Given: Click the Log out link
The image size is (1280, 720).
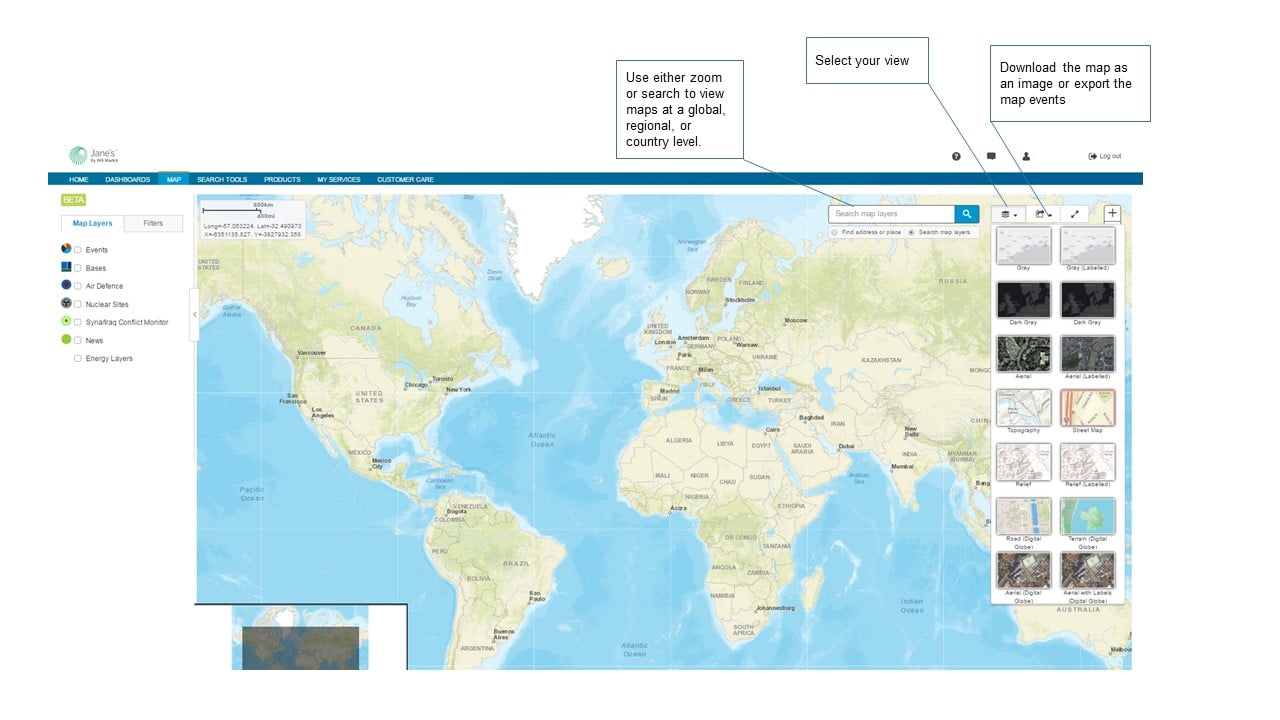Looking at the screenshot, I should (x=1105, y=156).
